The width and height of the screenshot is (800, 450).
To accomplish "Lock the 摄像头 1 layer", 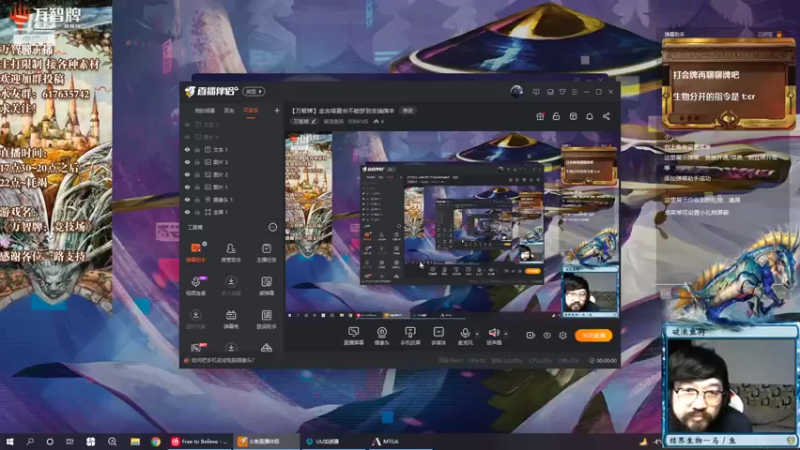I will point(197,199).
